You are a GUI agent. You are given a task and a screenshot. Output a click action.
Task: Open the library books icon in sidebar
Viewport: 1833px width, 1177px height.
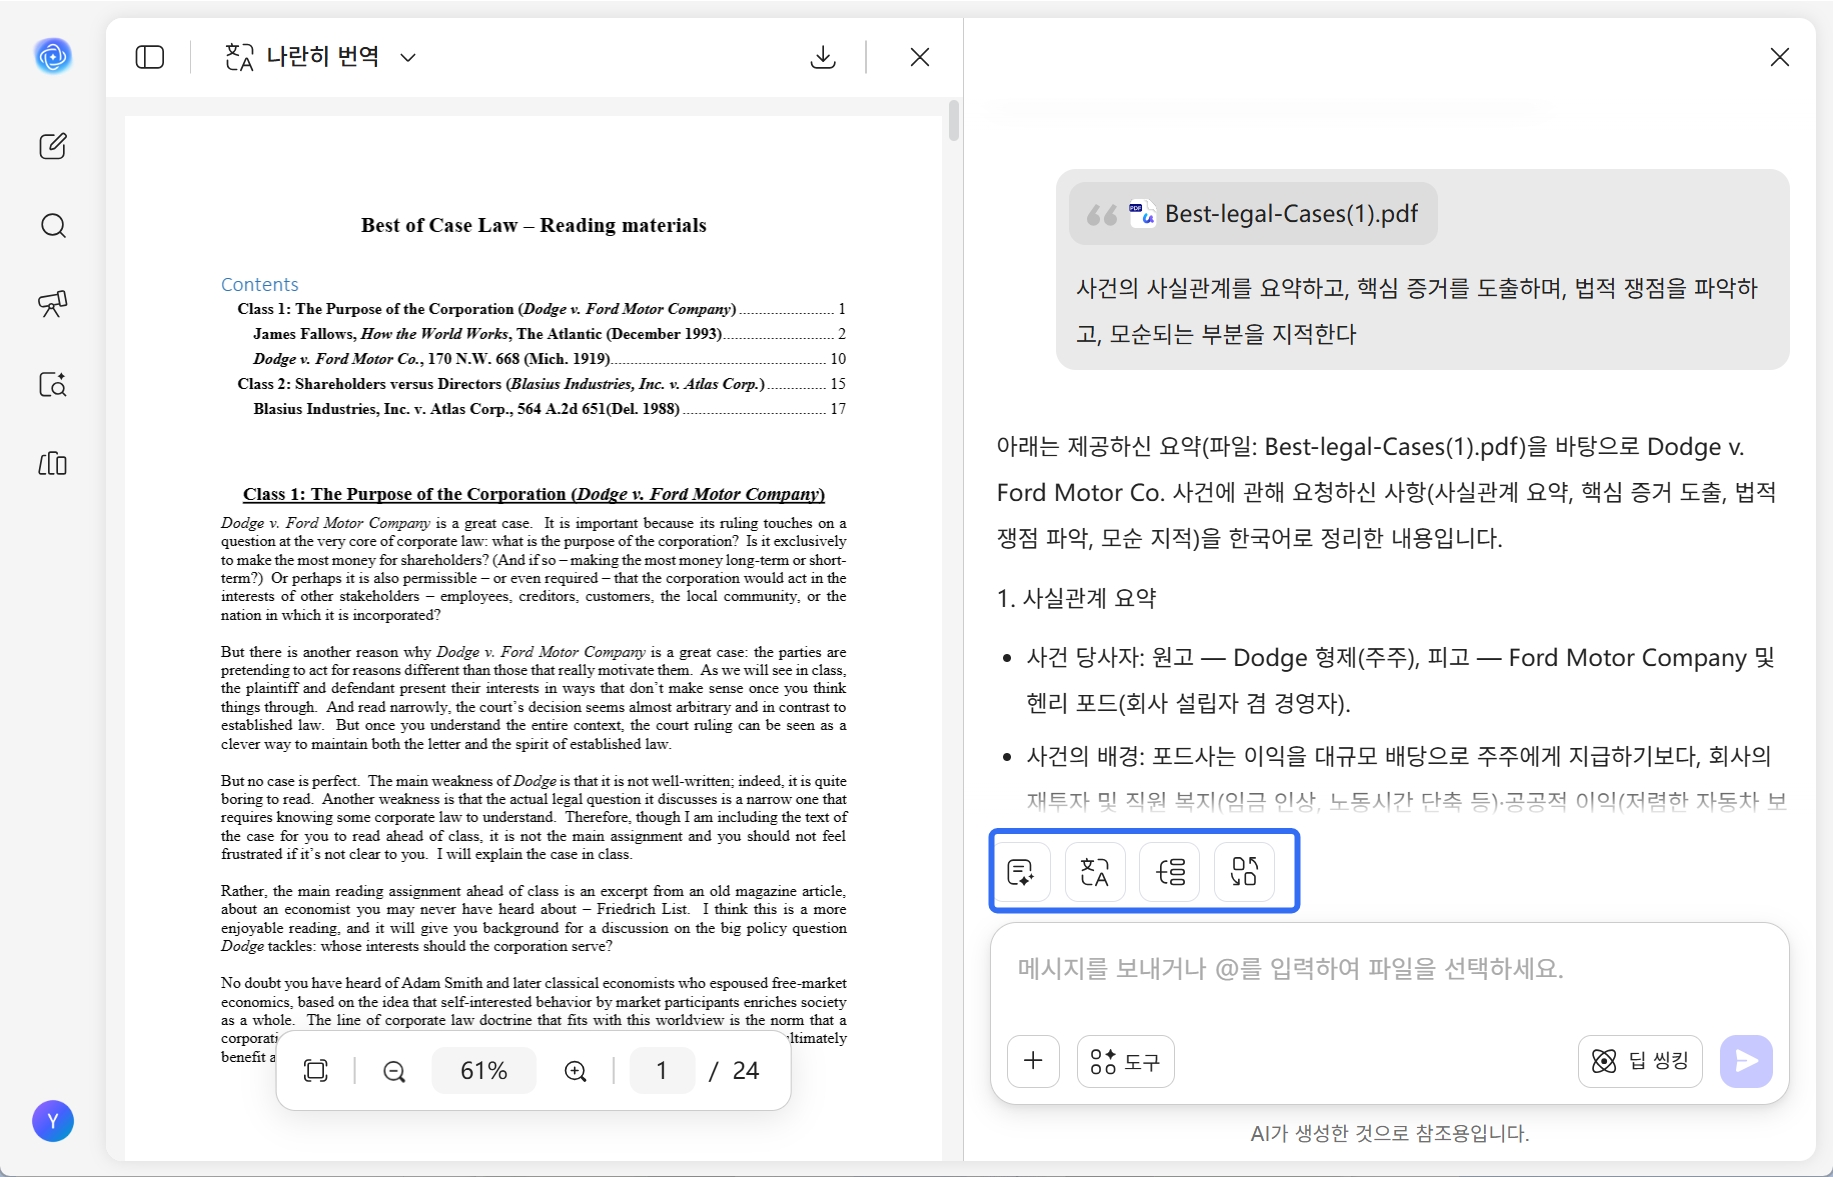coord(53,463)
